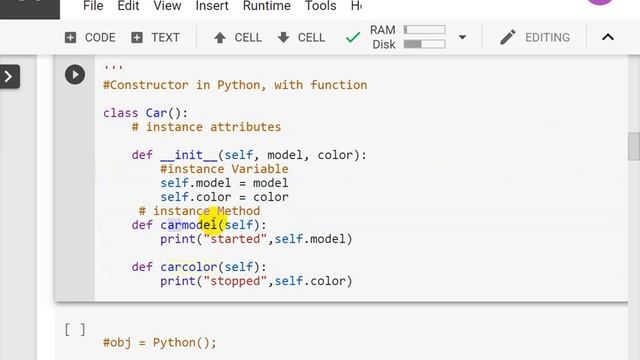Click the '"stopped"' string
The image size is (640, 360).
point(235,281)
